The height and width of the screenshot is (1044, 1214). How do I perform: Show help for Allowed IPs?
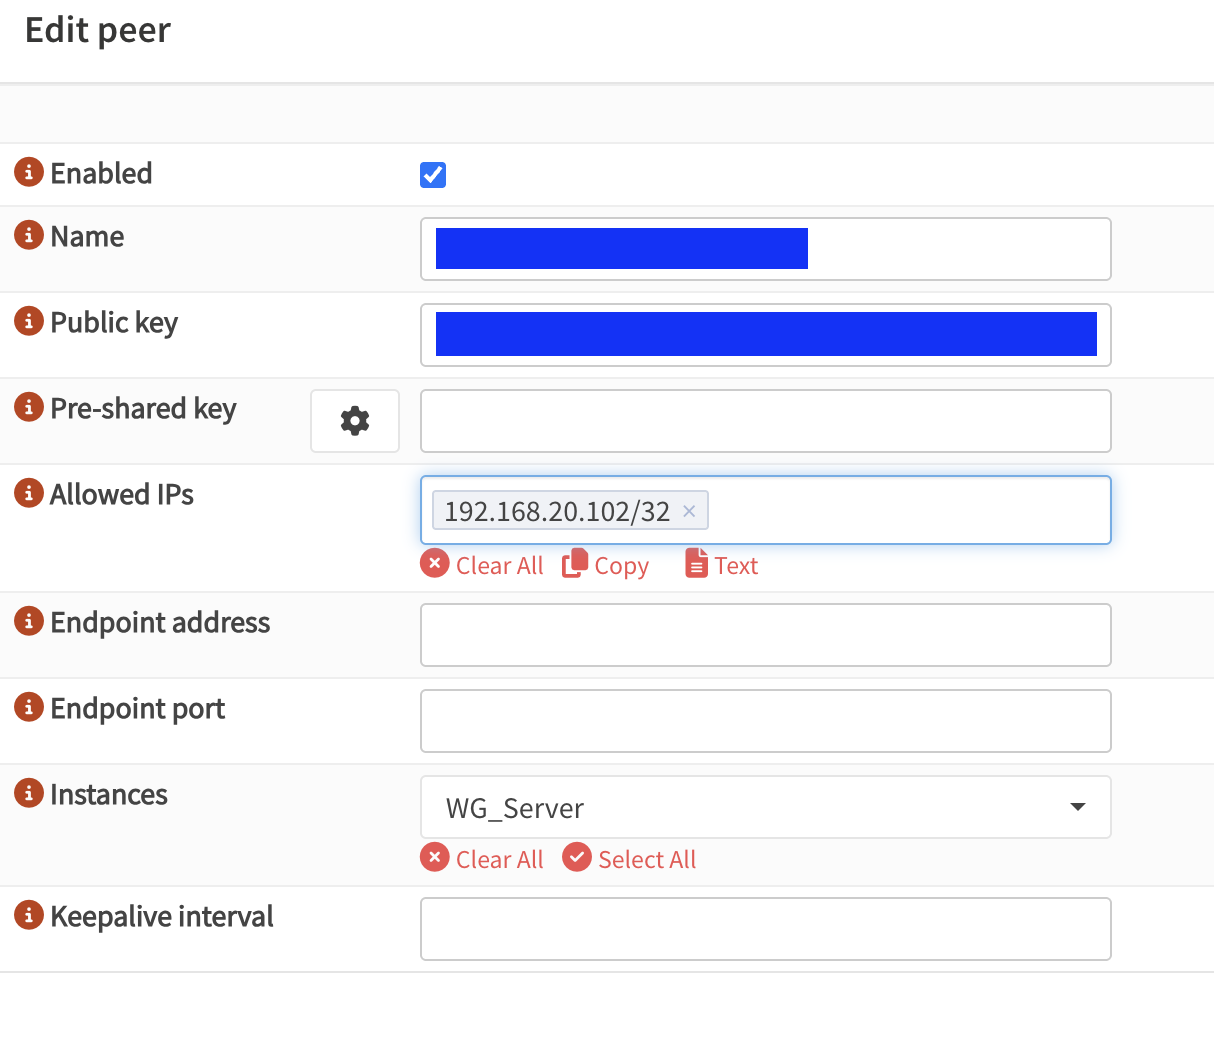pyautogui.click(x=29, y=493)
